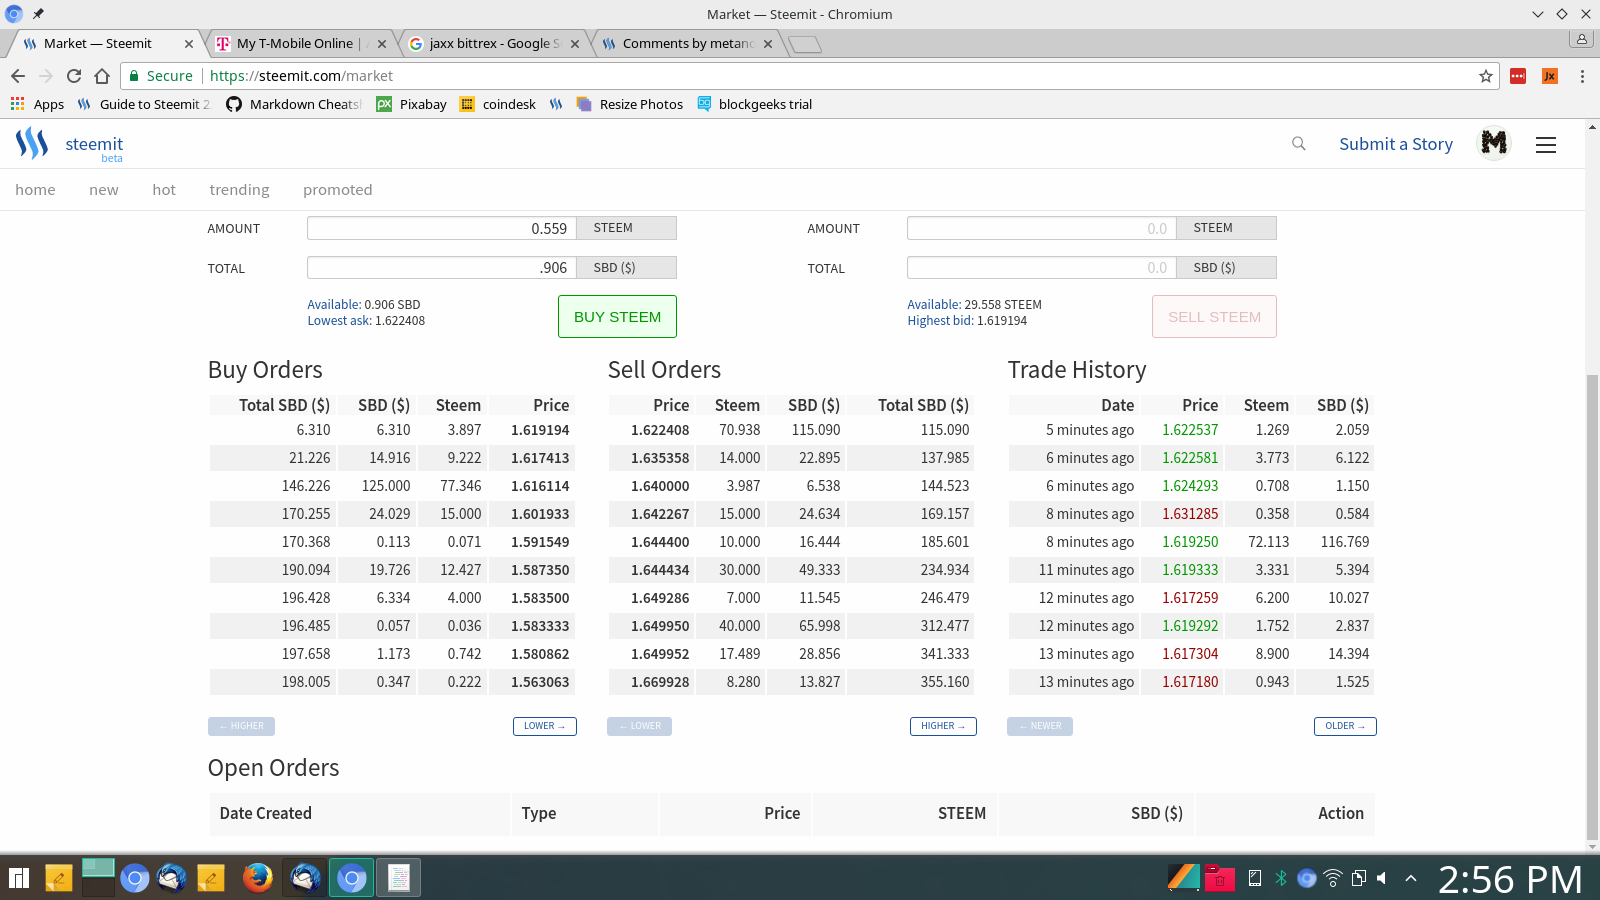Click the volume speaker tray icon

pyautogui.click(x=1382, y=878)
